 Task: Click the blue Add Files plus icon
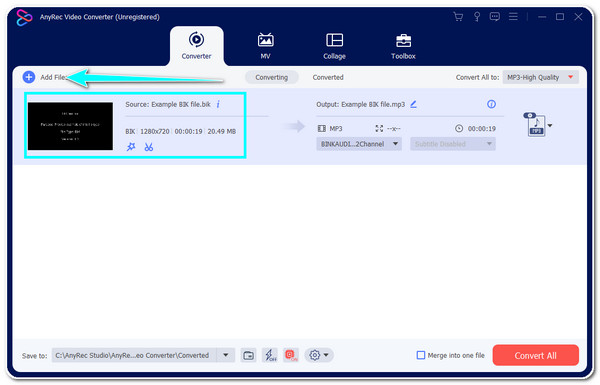click(x=29, y=77)
